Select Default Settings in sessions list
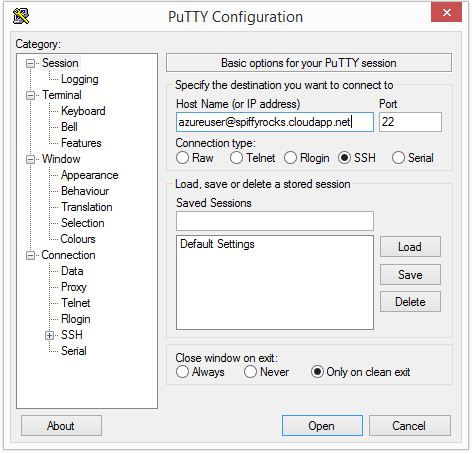This screenshot has width=472, height=454. pos(217,244)
